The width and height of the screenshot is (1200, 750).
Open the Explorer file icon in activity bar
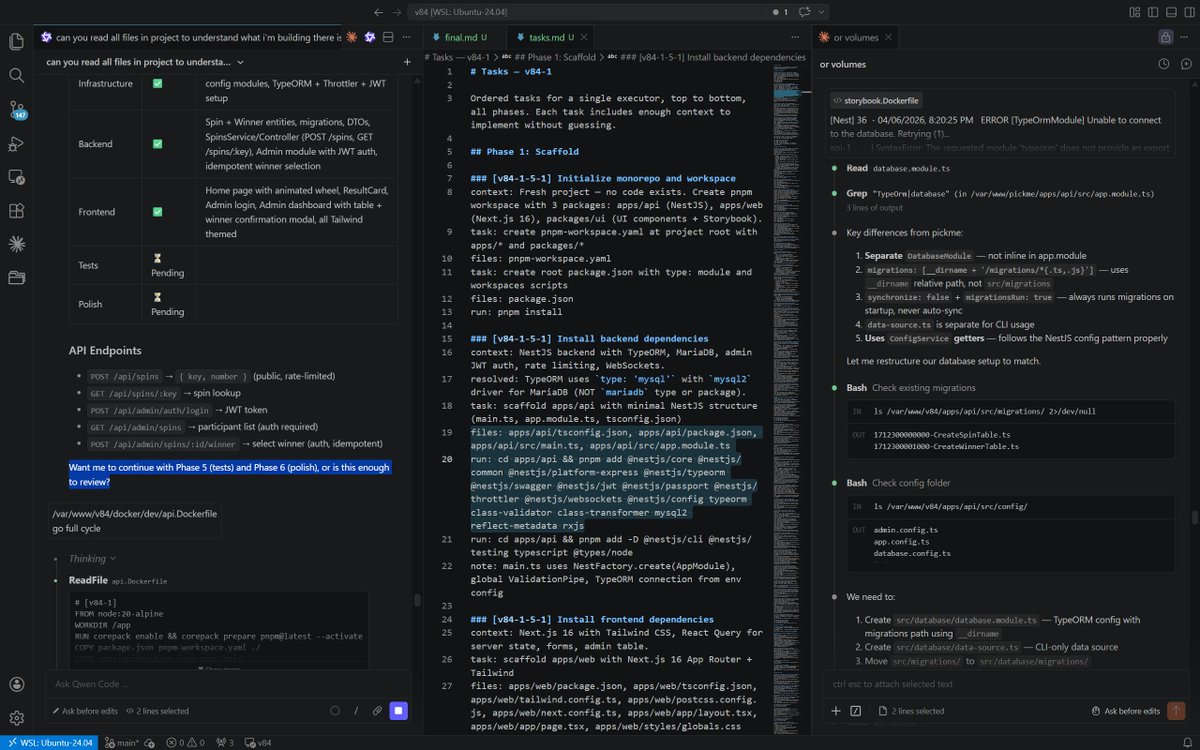pos(15,41)
